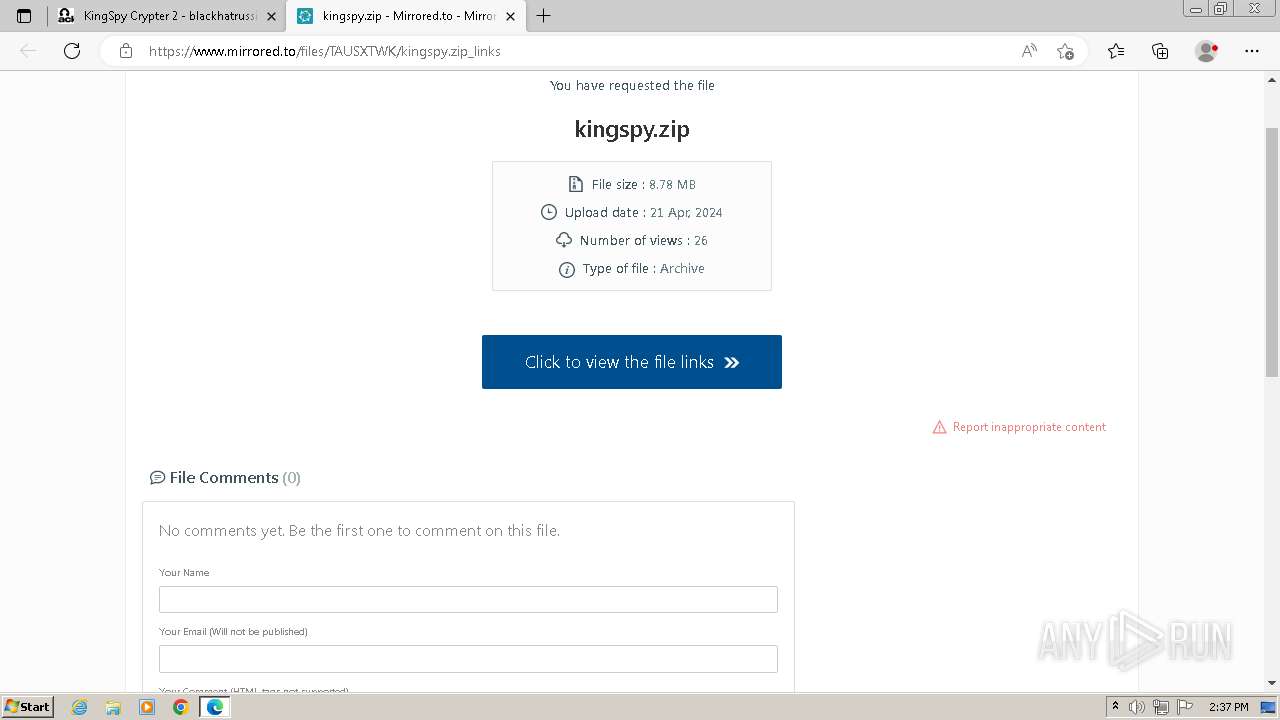Click the File Comments heading
Image resolution: width=1280 pixels, height=720 pixels.
[x=225, y=478]
